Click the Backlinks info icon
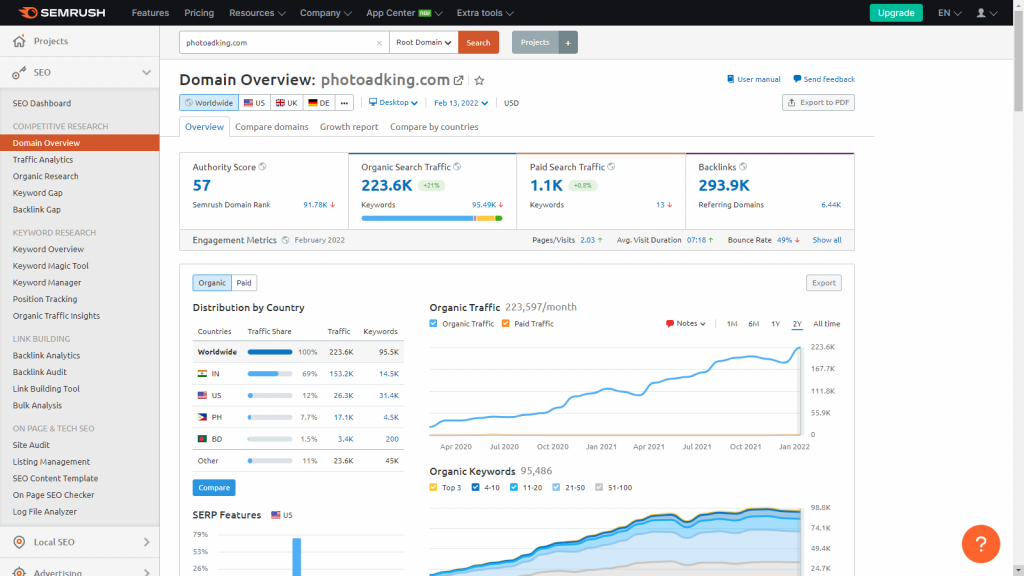 click(x=743, y=167)
